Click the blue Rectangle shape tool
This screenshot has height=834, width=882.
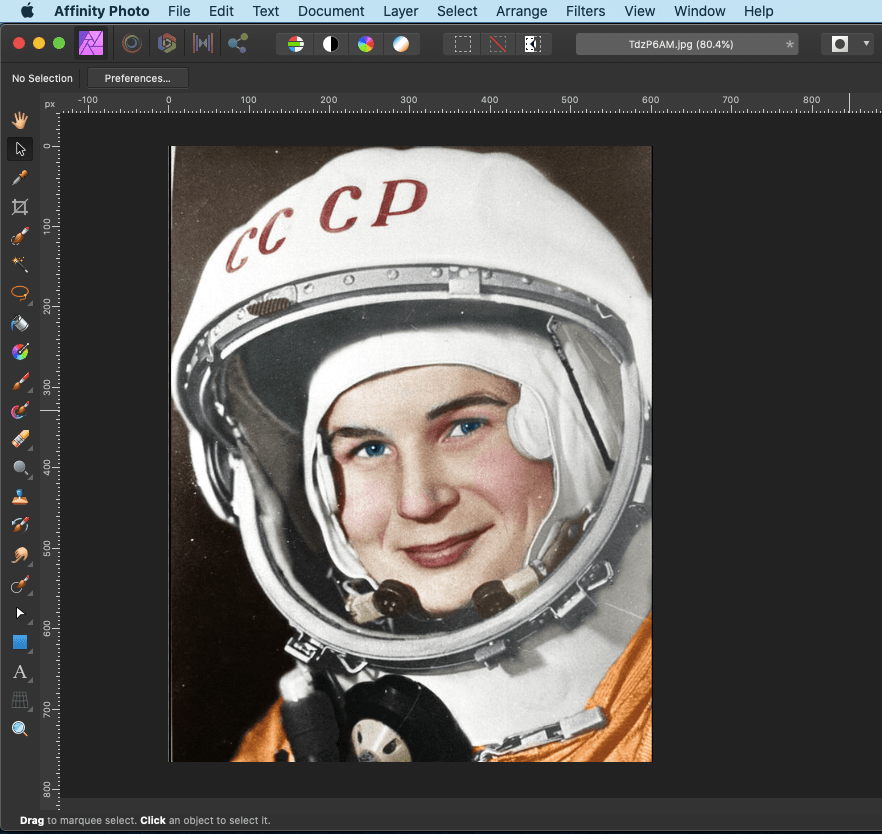tap(19, 642)
